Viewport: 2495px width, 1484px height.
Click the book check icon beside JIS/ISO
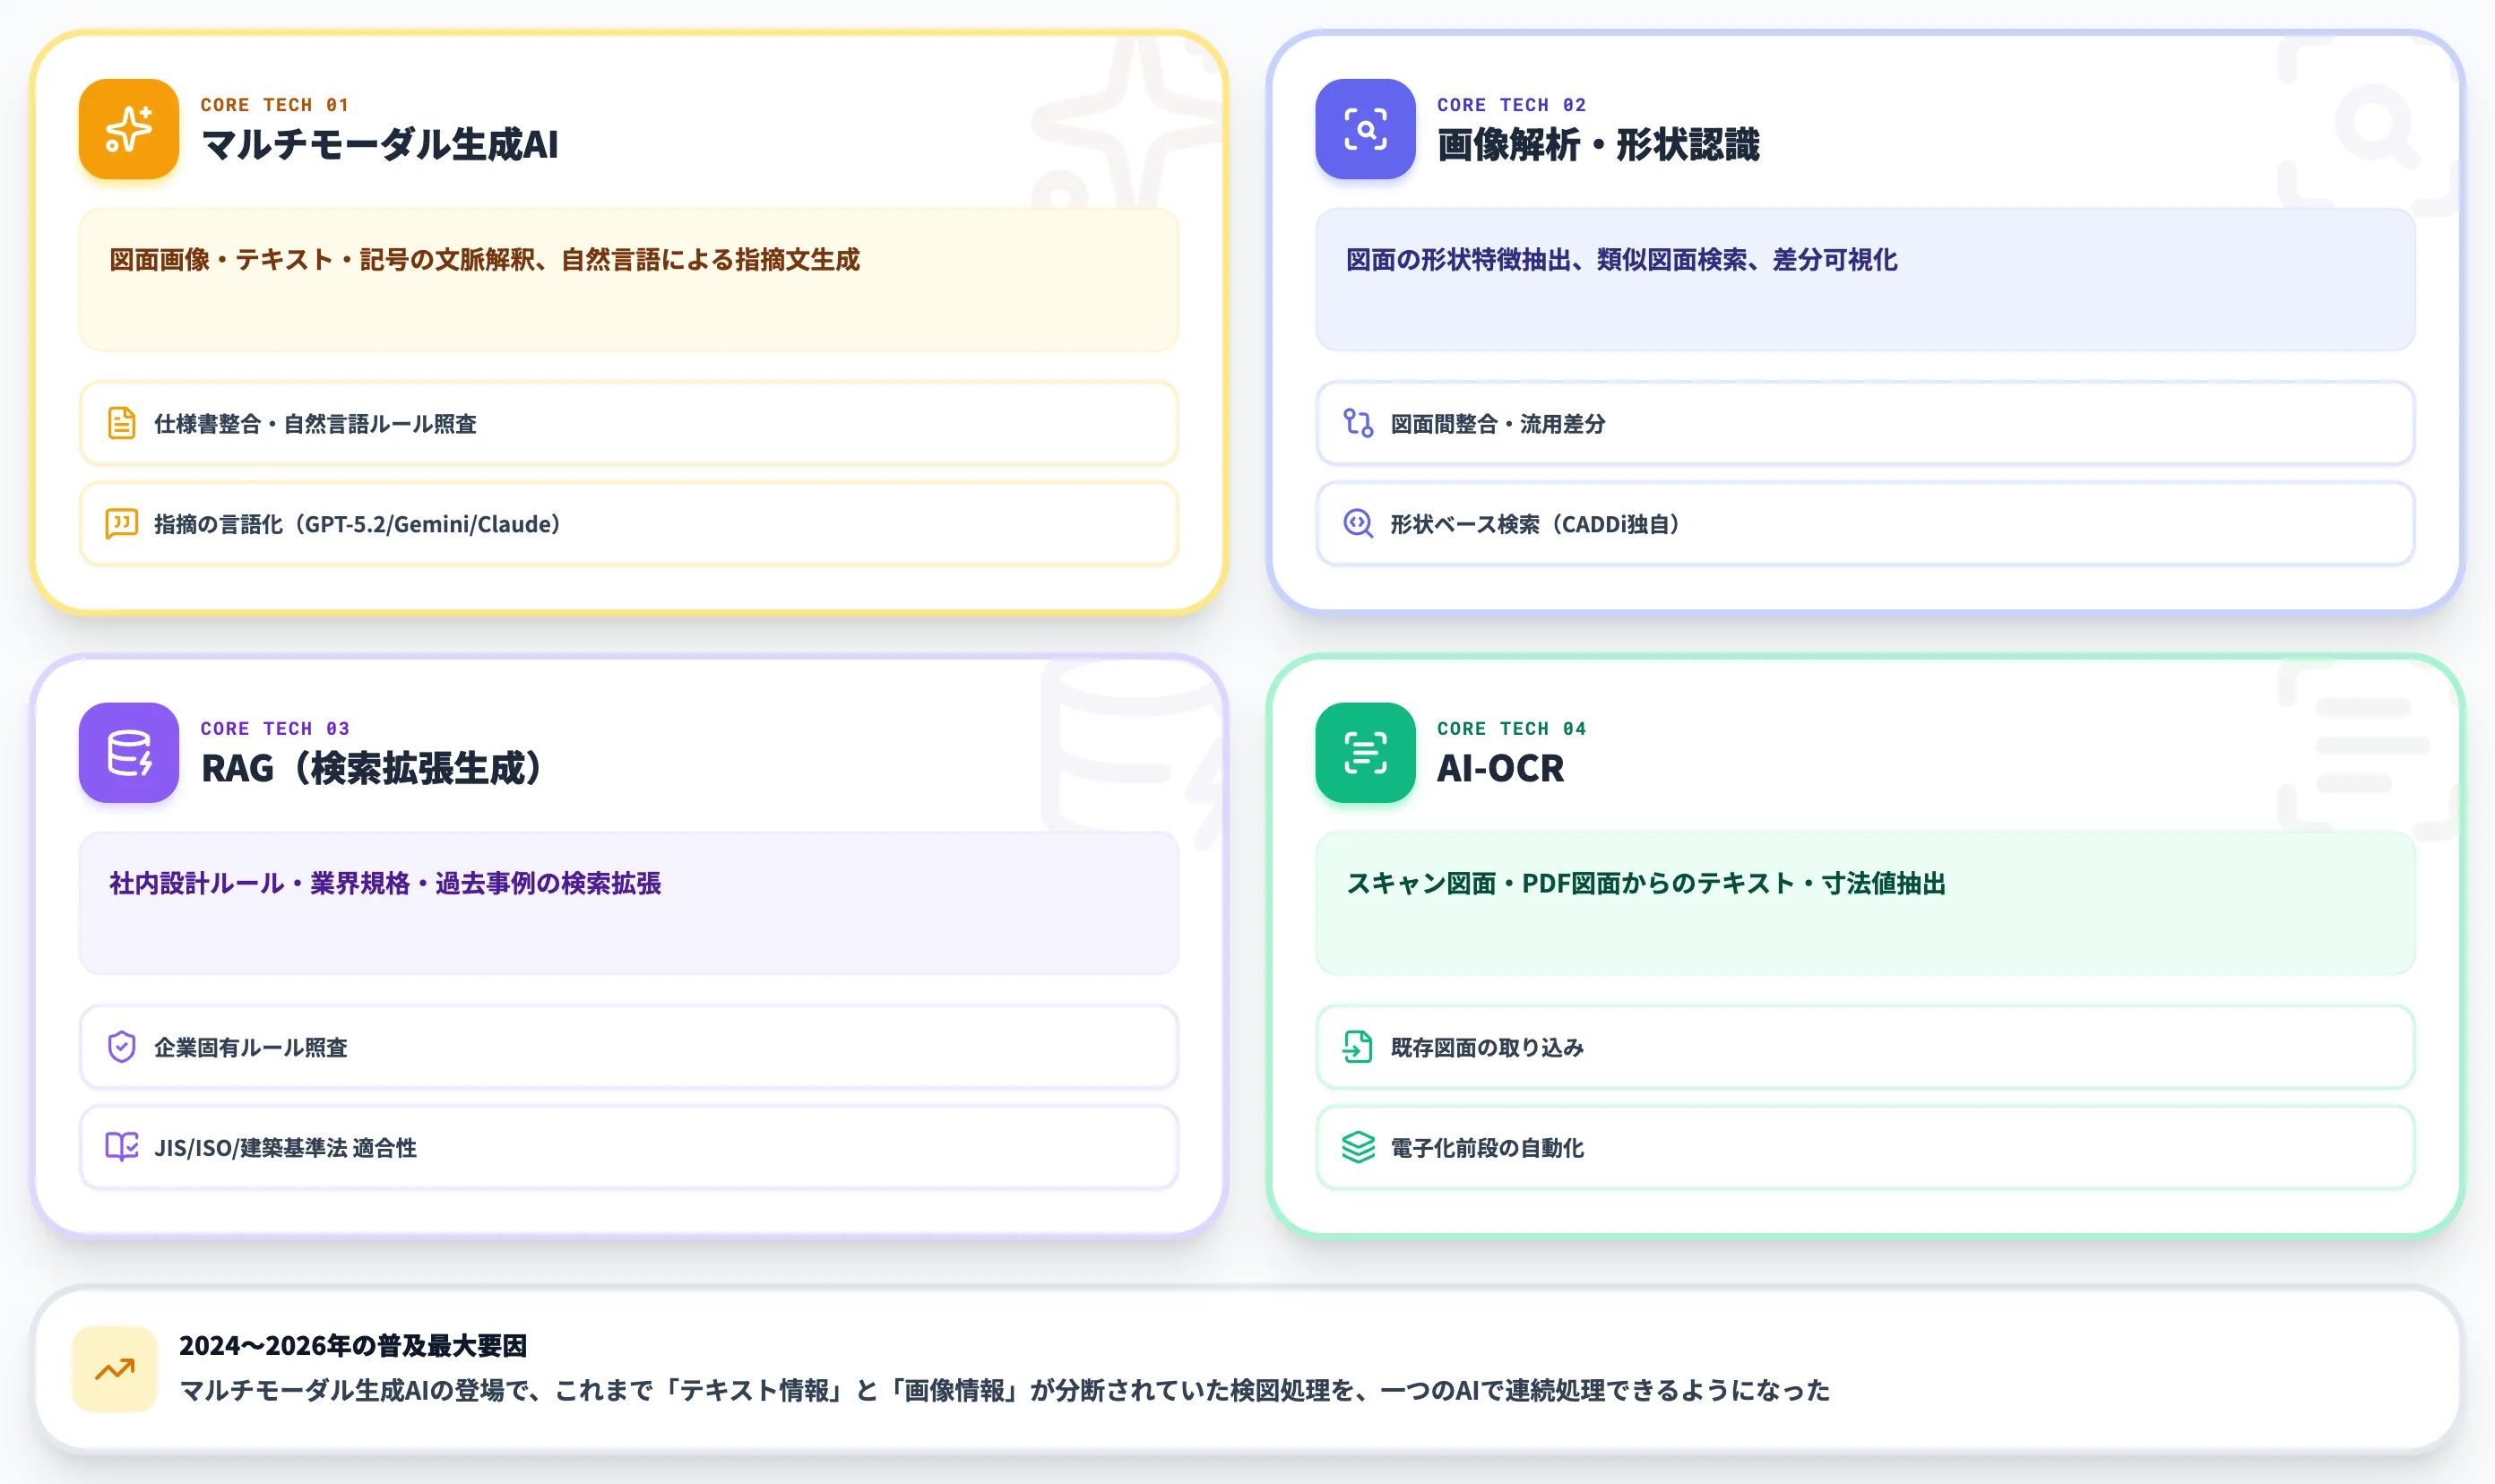[122, 1147]
